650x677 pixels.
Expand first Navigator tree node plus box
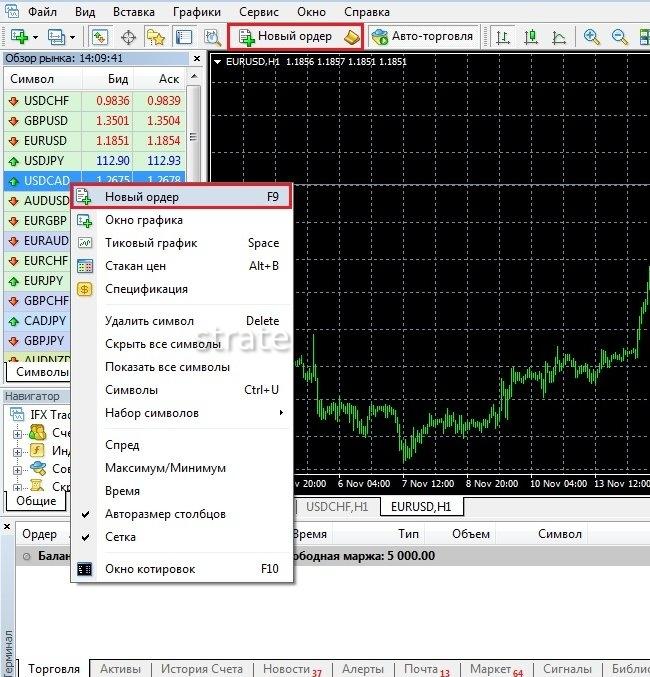pos(18,433)
